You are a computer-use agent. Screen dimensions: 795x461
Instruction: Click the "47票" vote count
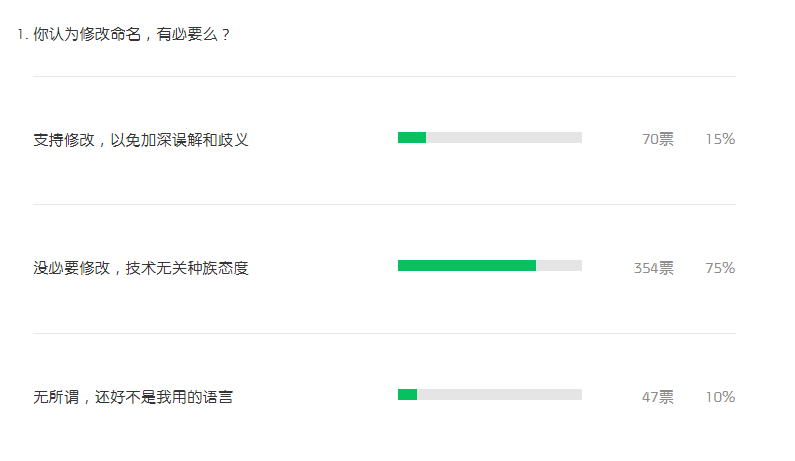tap(658, 397)
